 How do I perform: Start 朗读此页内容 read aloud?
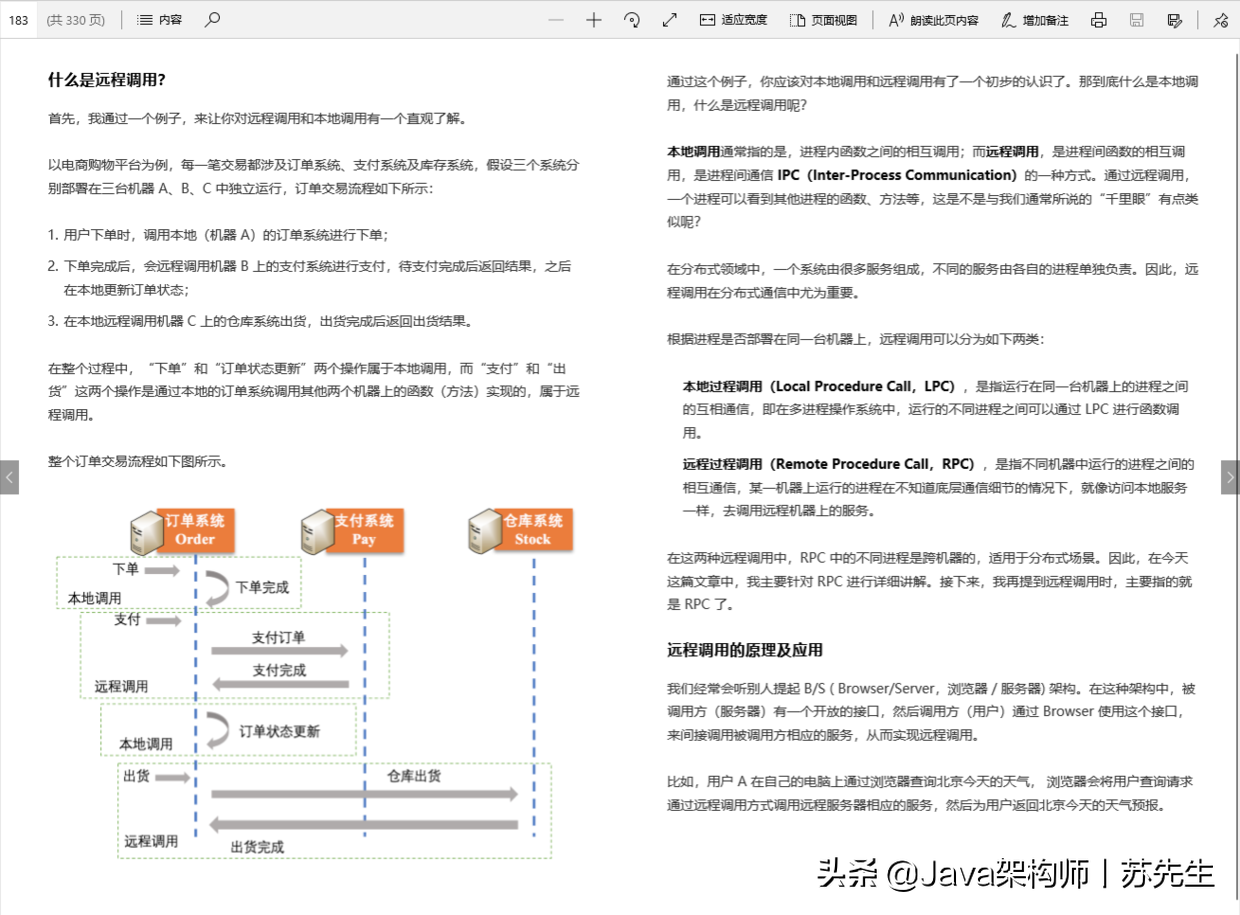tap(934, 20)
